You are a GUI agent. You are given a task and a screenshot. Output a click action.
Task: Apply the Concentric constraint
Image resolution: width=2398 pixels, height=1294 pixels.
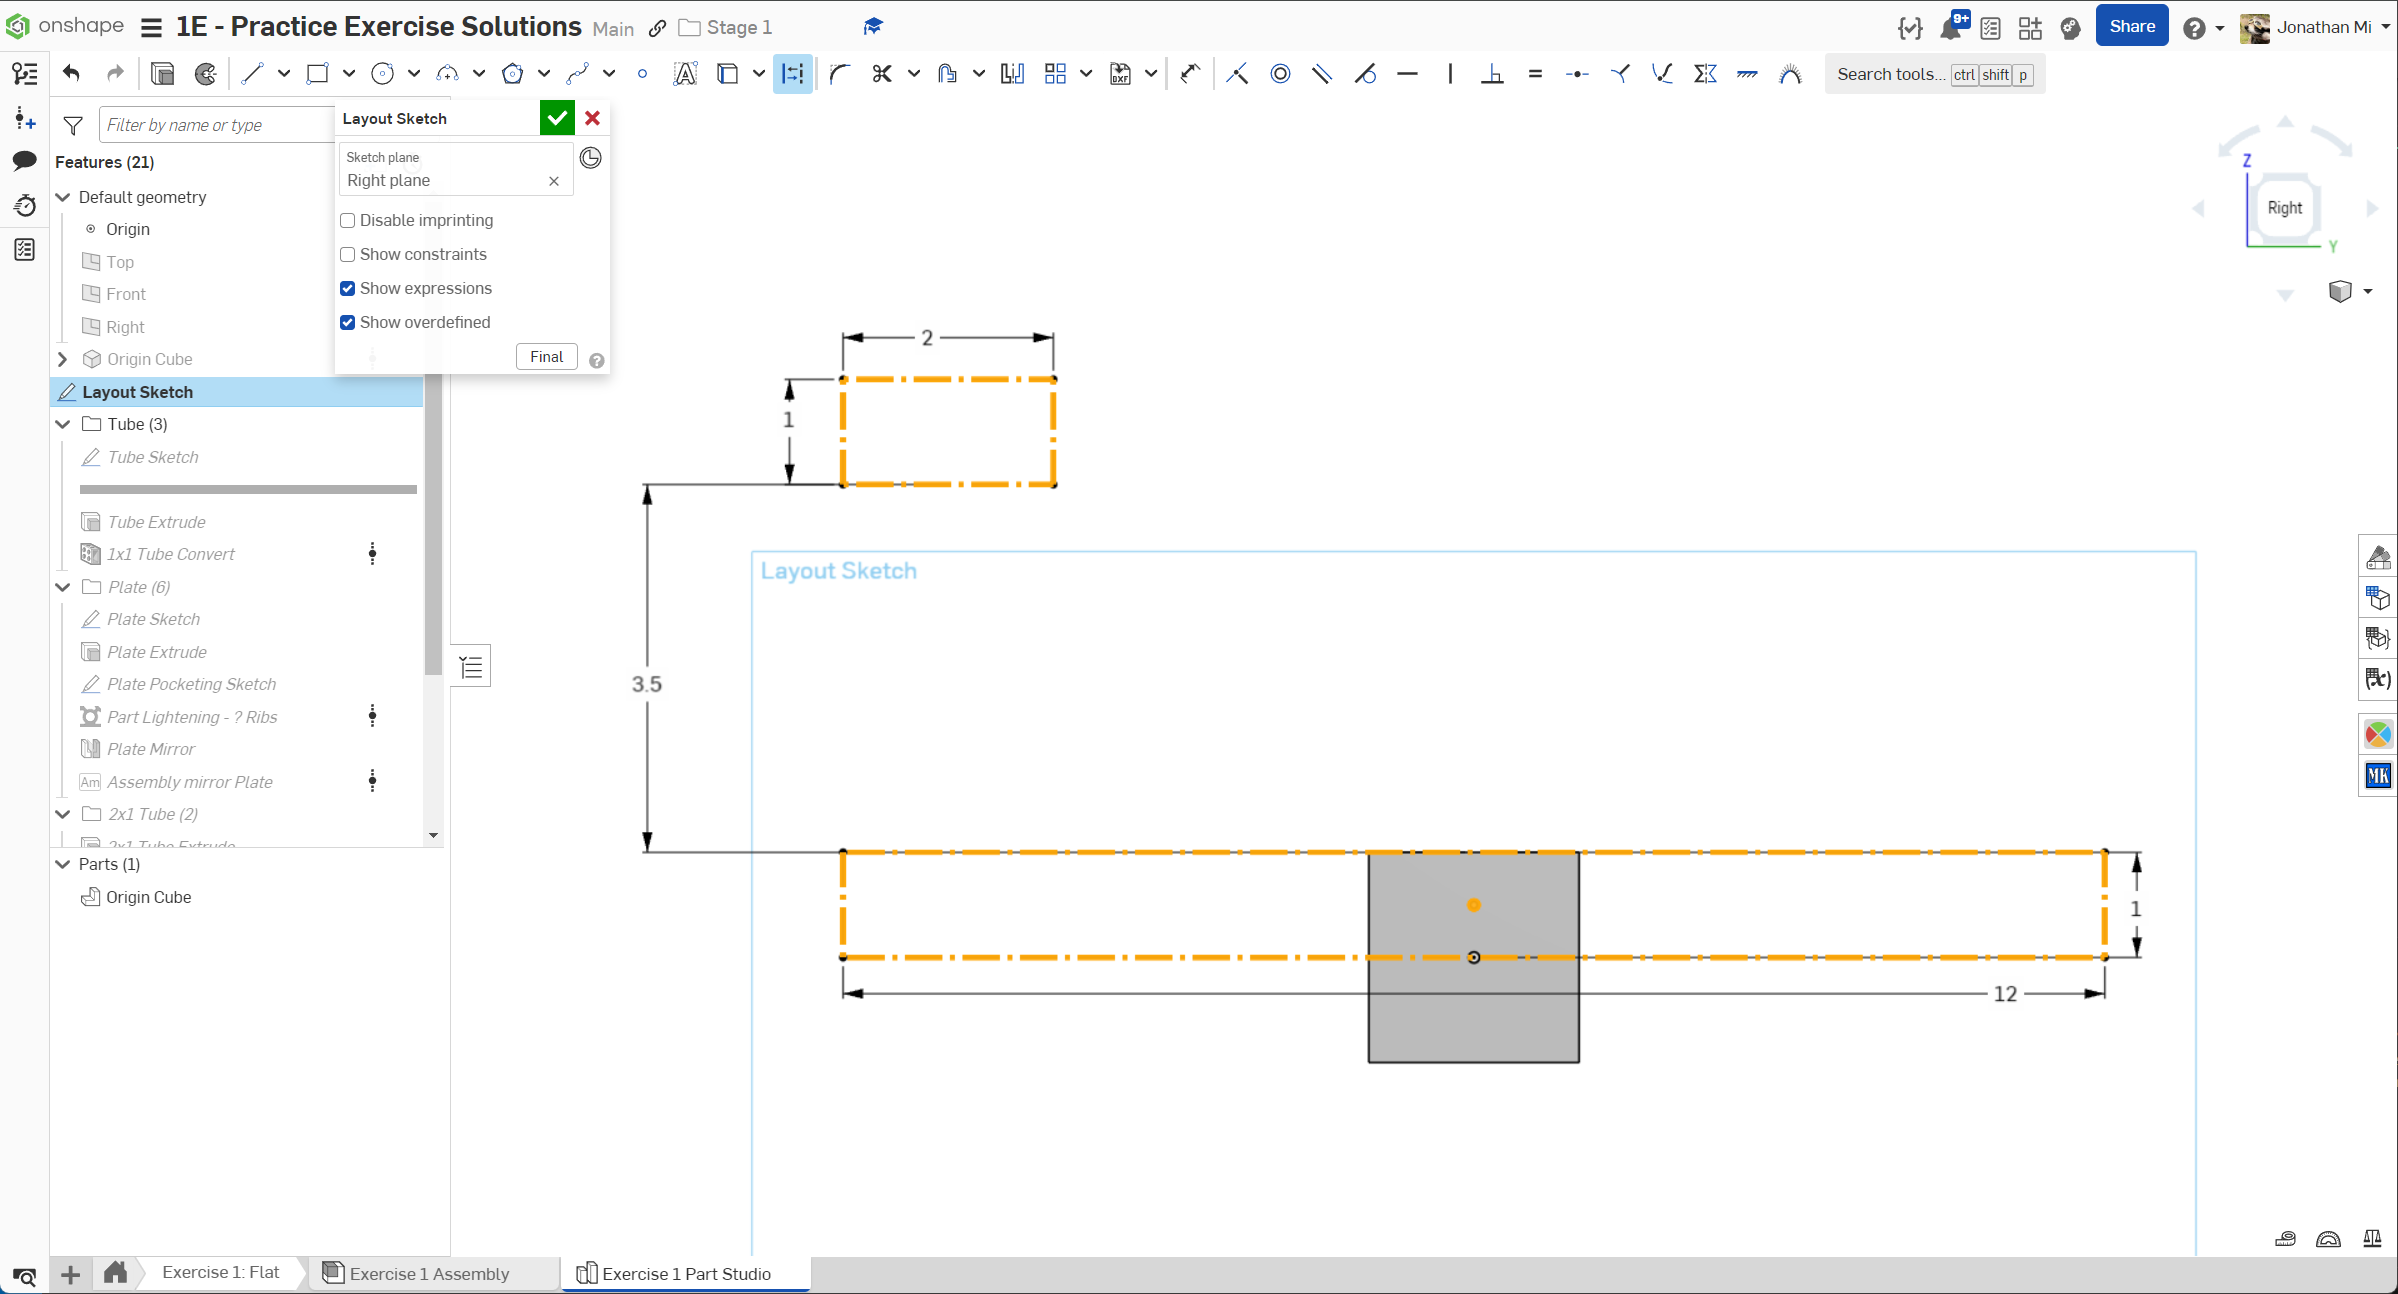coord(1280,73)
